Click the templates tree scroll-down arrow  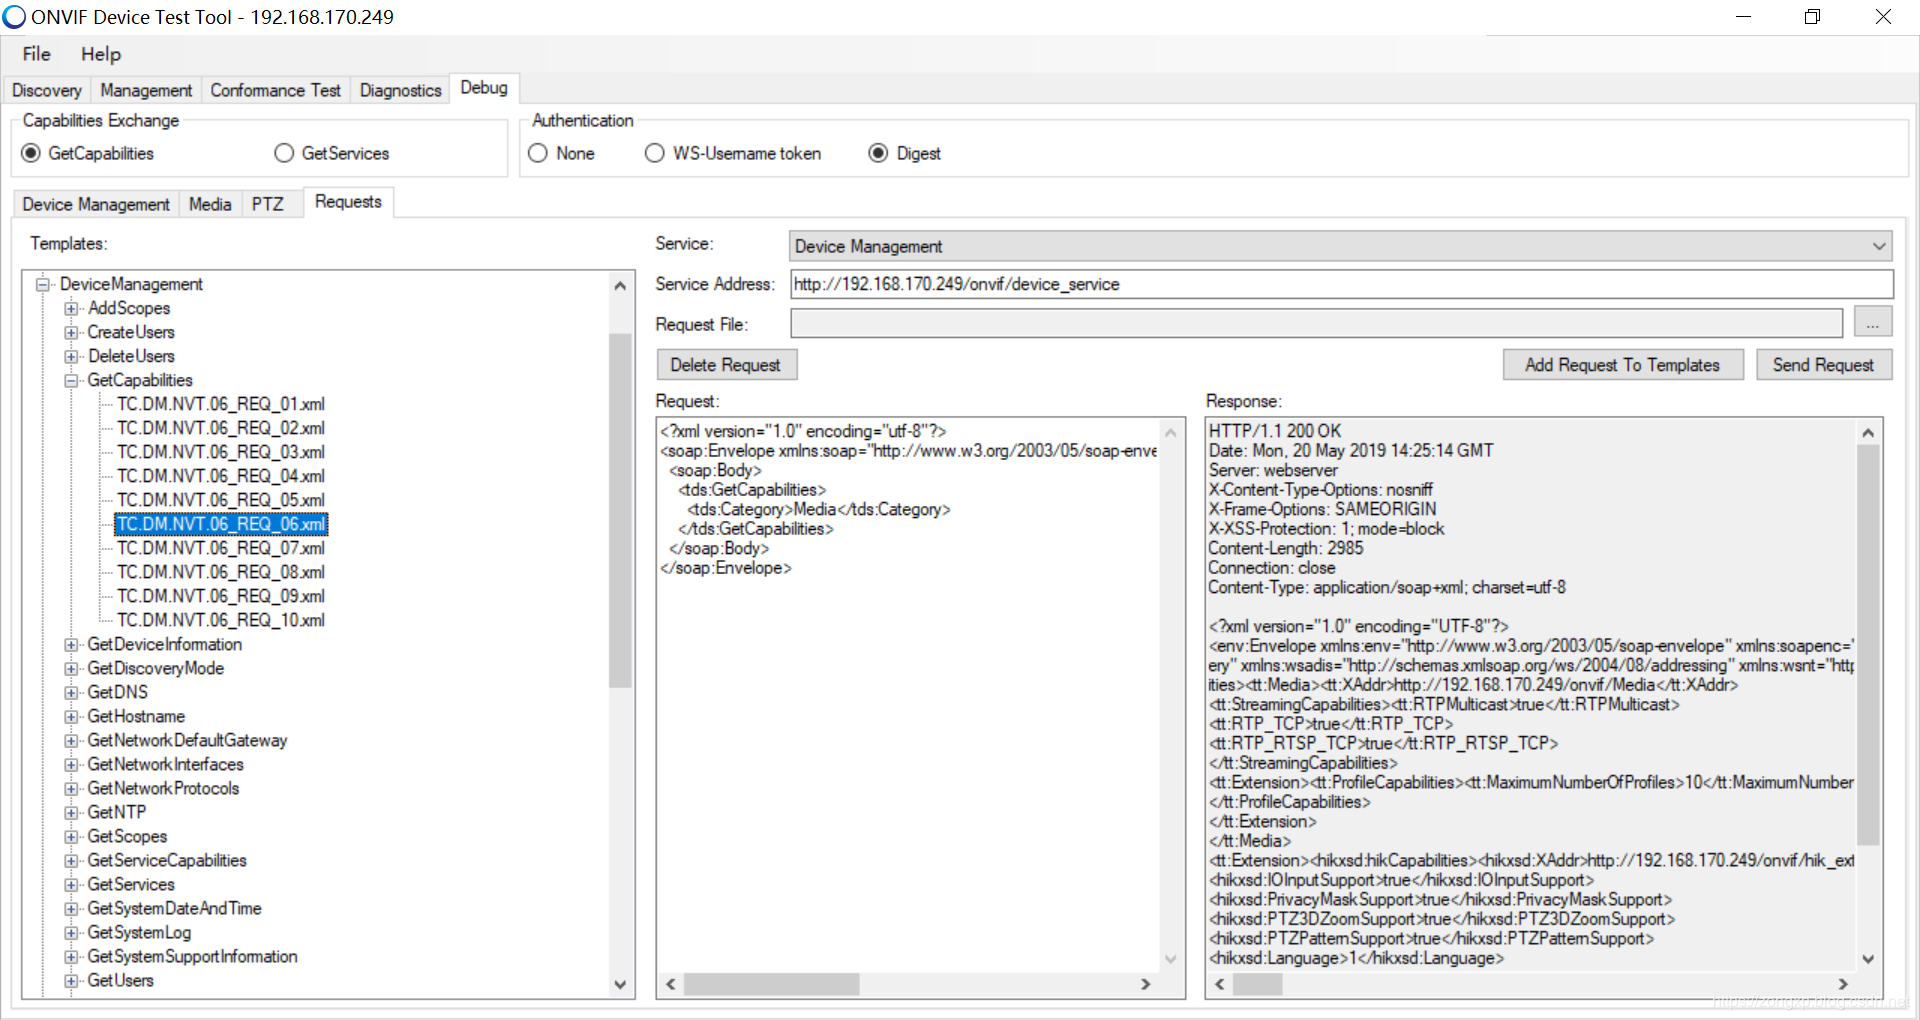click(x=620, y=984)
